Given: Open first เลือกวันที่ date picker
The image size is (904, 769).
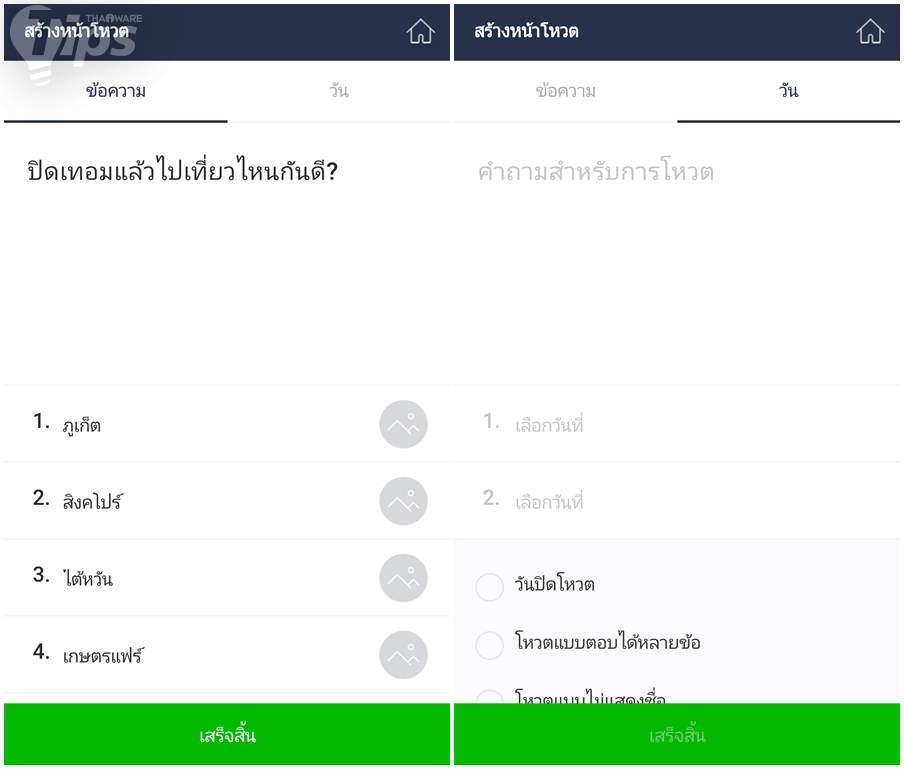Looking at the screenshot, I should coord(677,424).
